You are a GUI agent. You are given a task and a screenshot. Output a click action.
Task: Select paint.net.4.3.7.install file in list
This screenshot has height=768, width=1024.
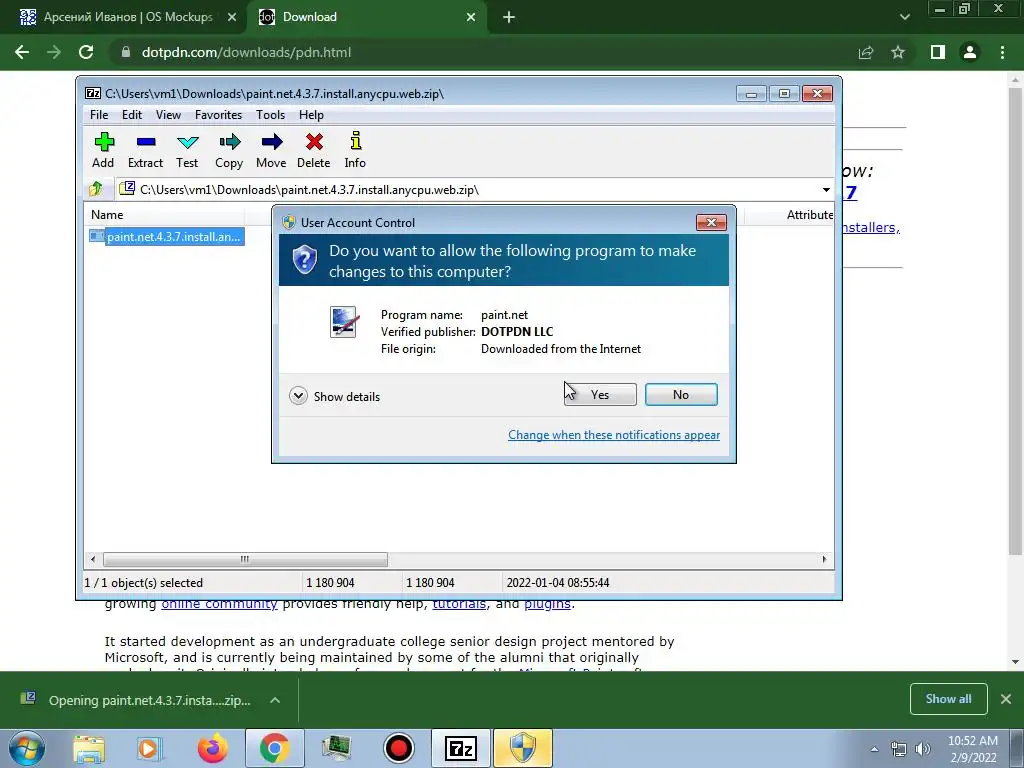pyautogui.click(x=167, y=236)
